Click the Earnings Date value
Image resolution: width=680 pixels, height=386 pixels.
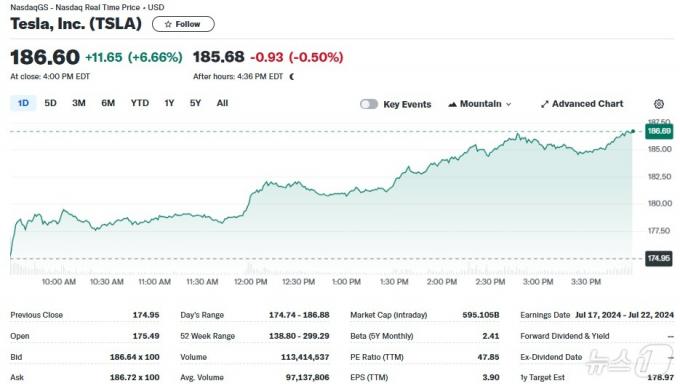(624, 315)
